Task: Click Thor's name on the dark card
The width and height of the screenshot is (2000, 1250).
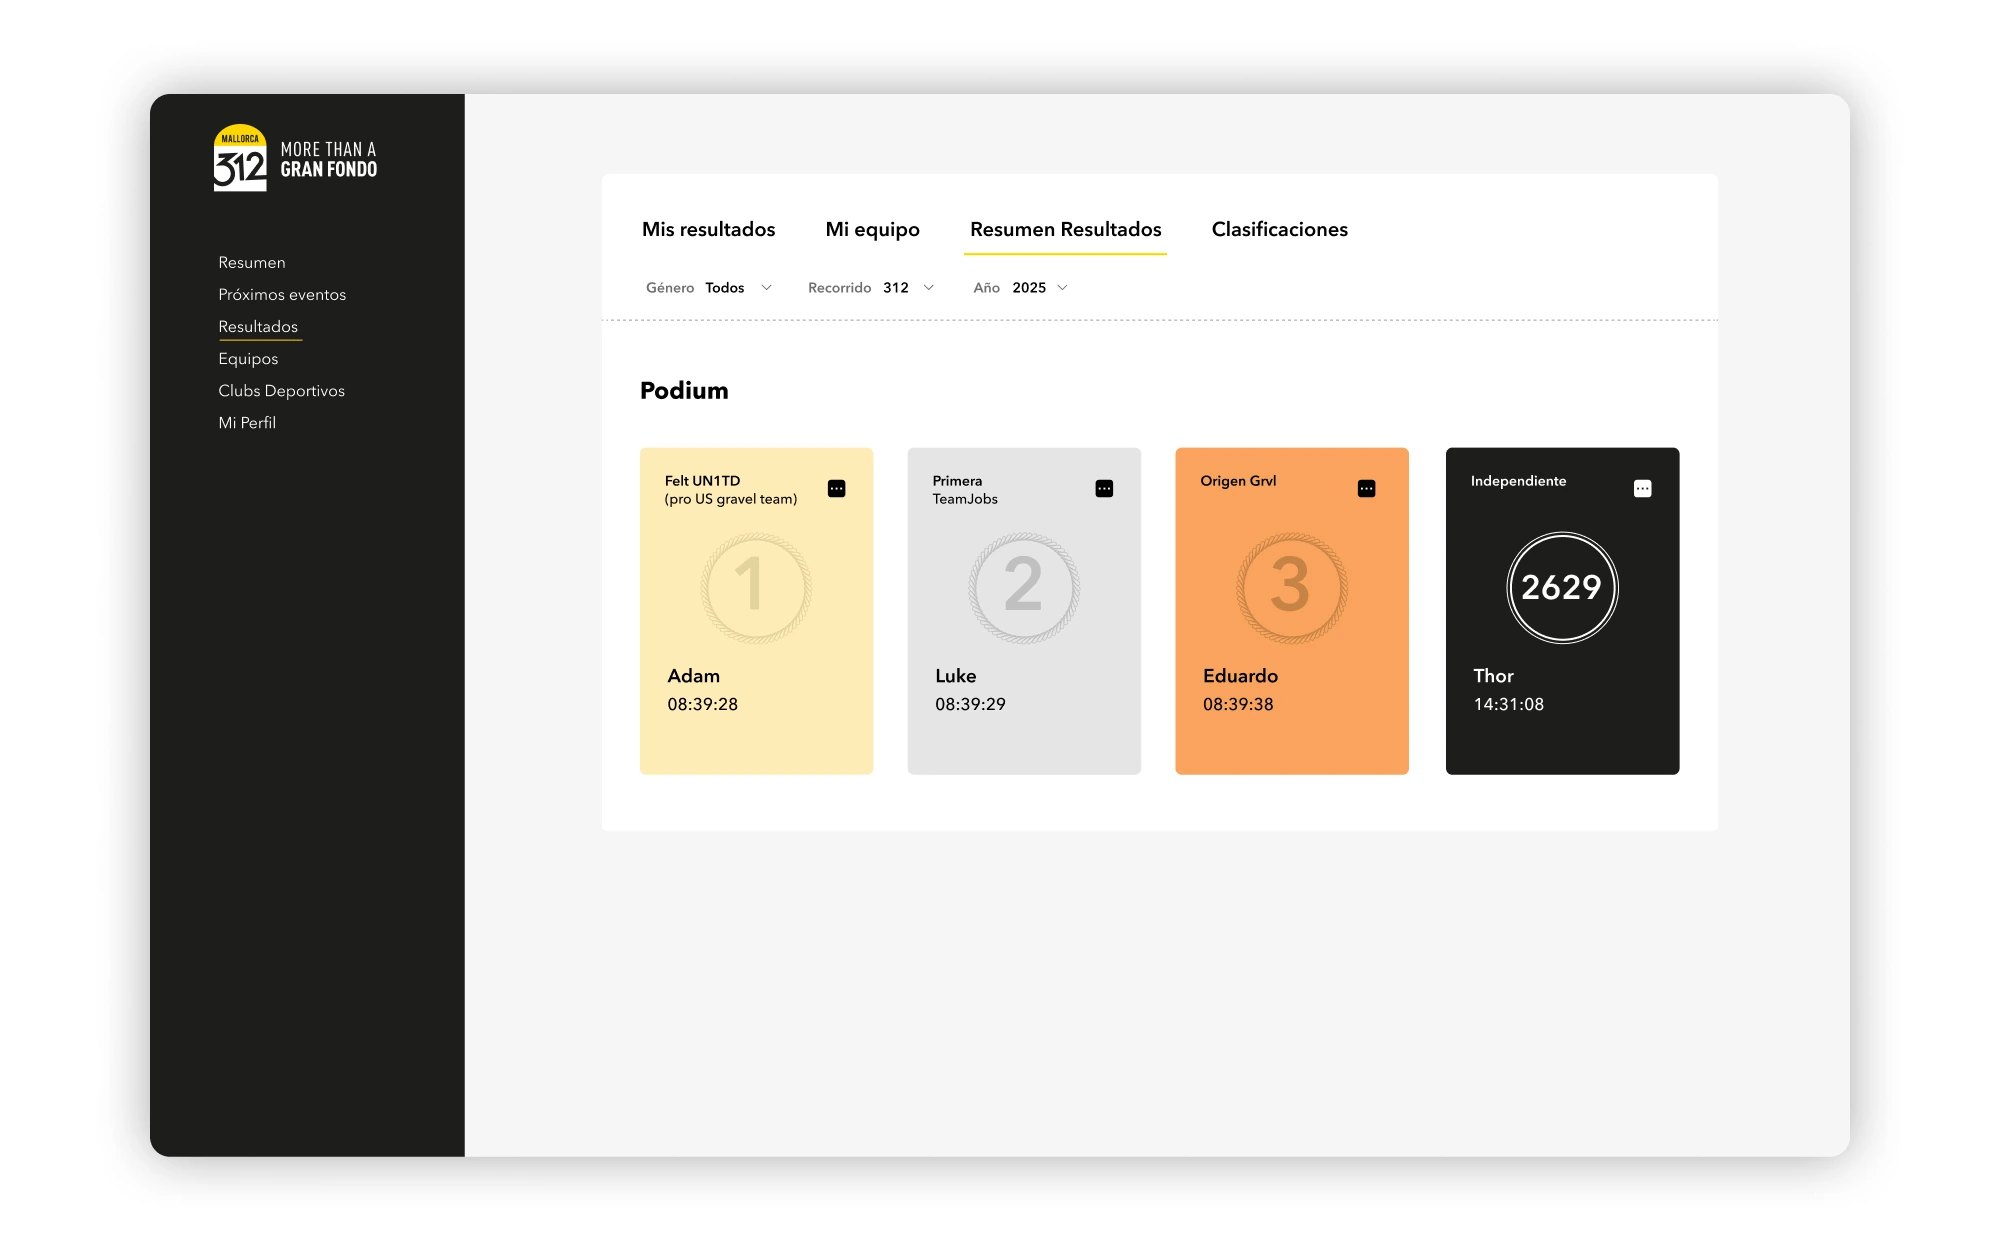Action: [x=1494, y=676]
